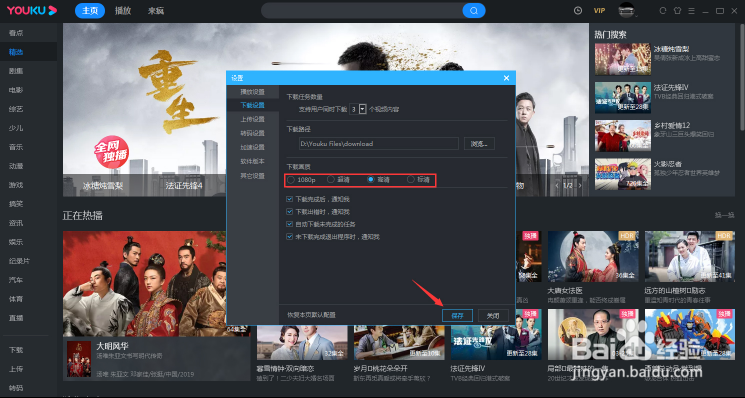
Task: Open the download count dropdown showing 3
Action: coord(363,109)
